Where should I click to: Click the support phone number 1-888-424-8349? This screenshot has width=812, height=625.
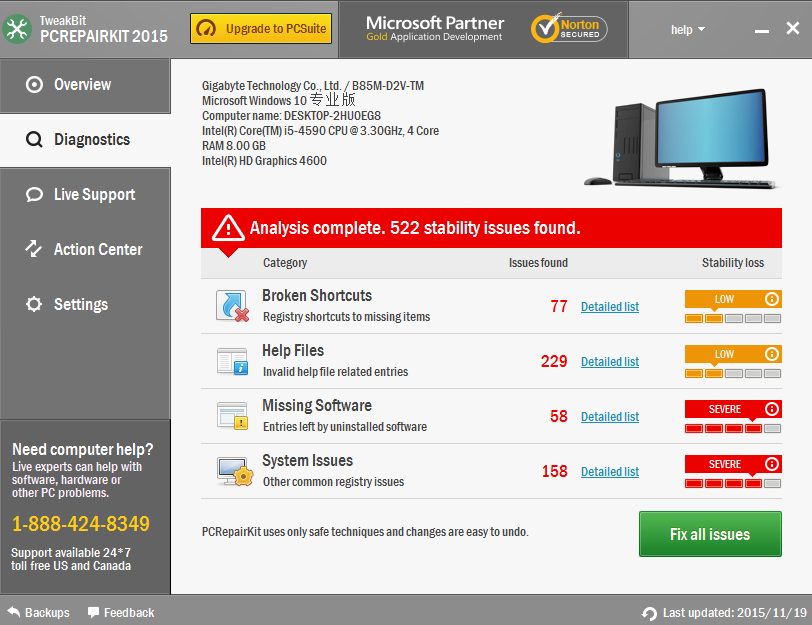pyautogui.click(x=81, y=524)
